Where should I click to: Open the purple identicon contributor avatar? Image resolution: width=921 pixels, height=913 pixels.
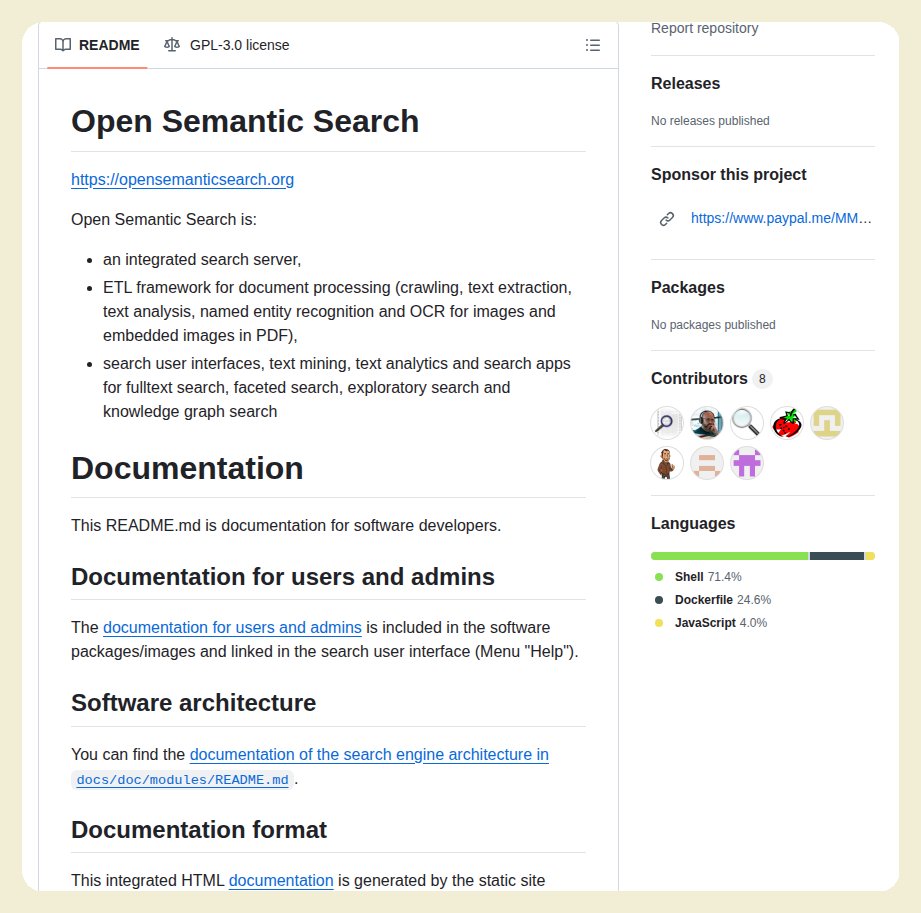coord(747,463)
